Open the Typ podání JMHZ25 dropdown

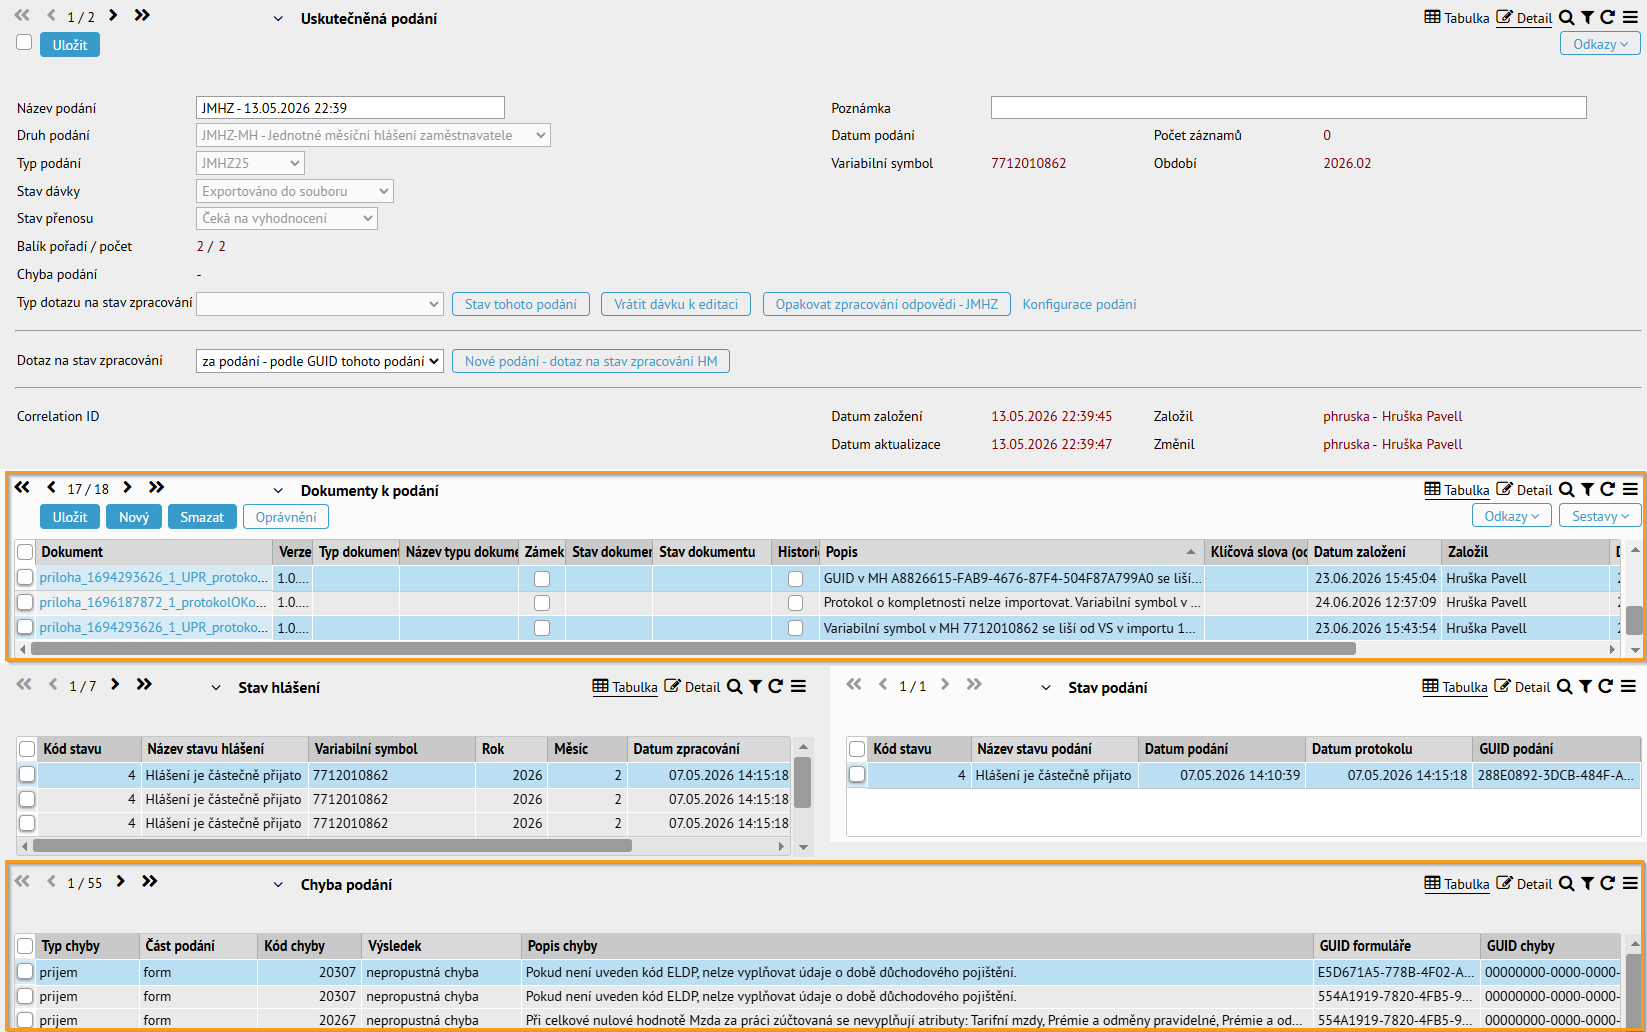click(x=250, y=163)
